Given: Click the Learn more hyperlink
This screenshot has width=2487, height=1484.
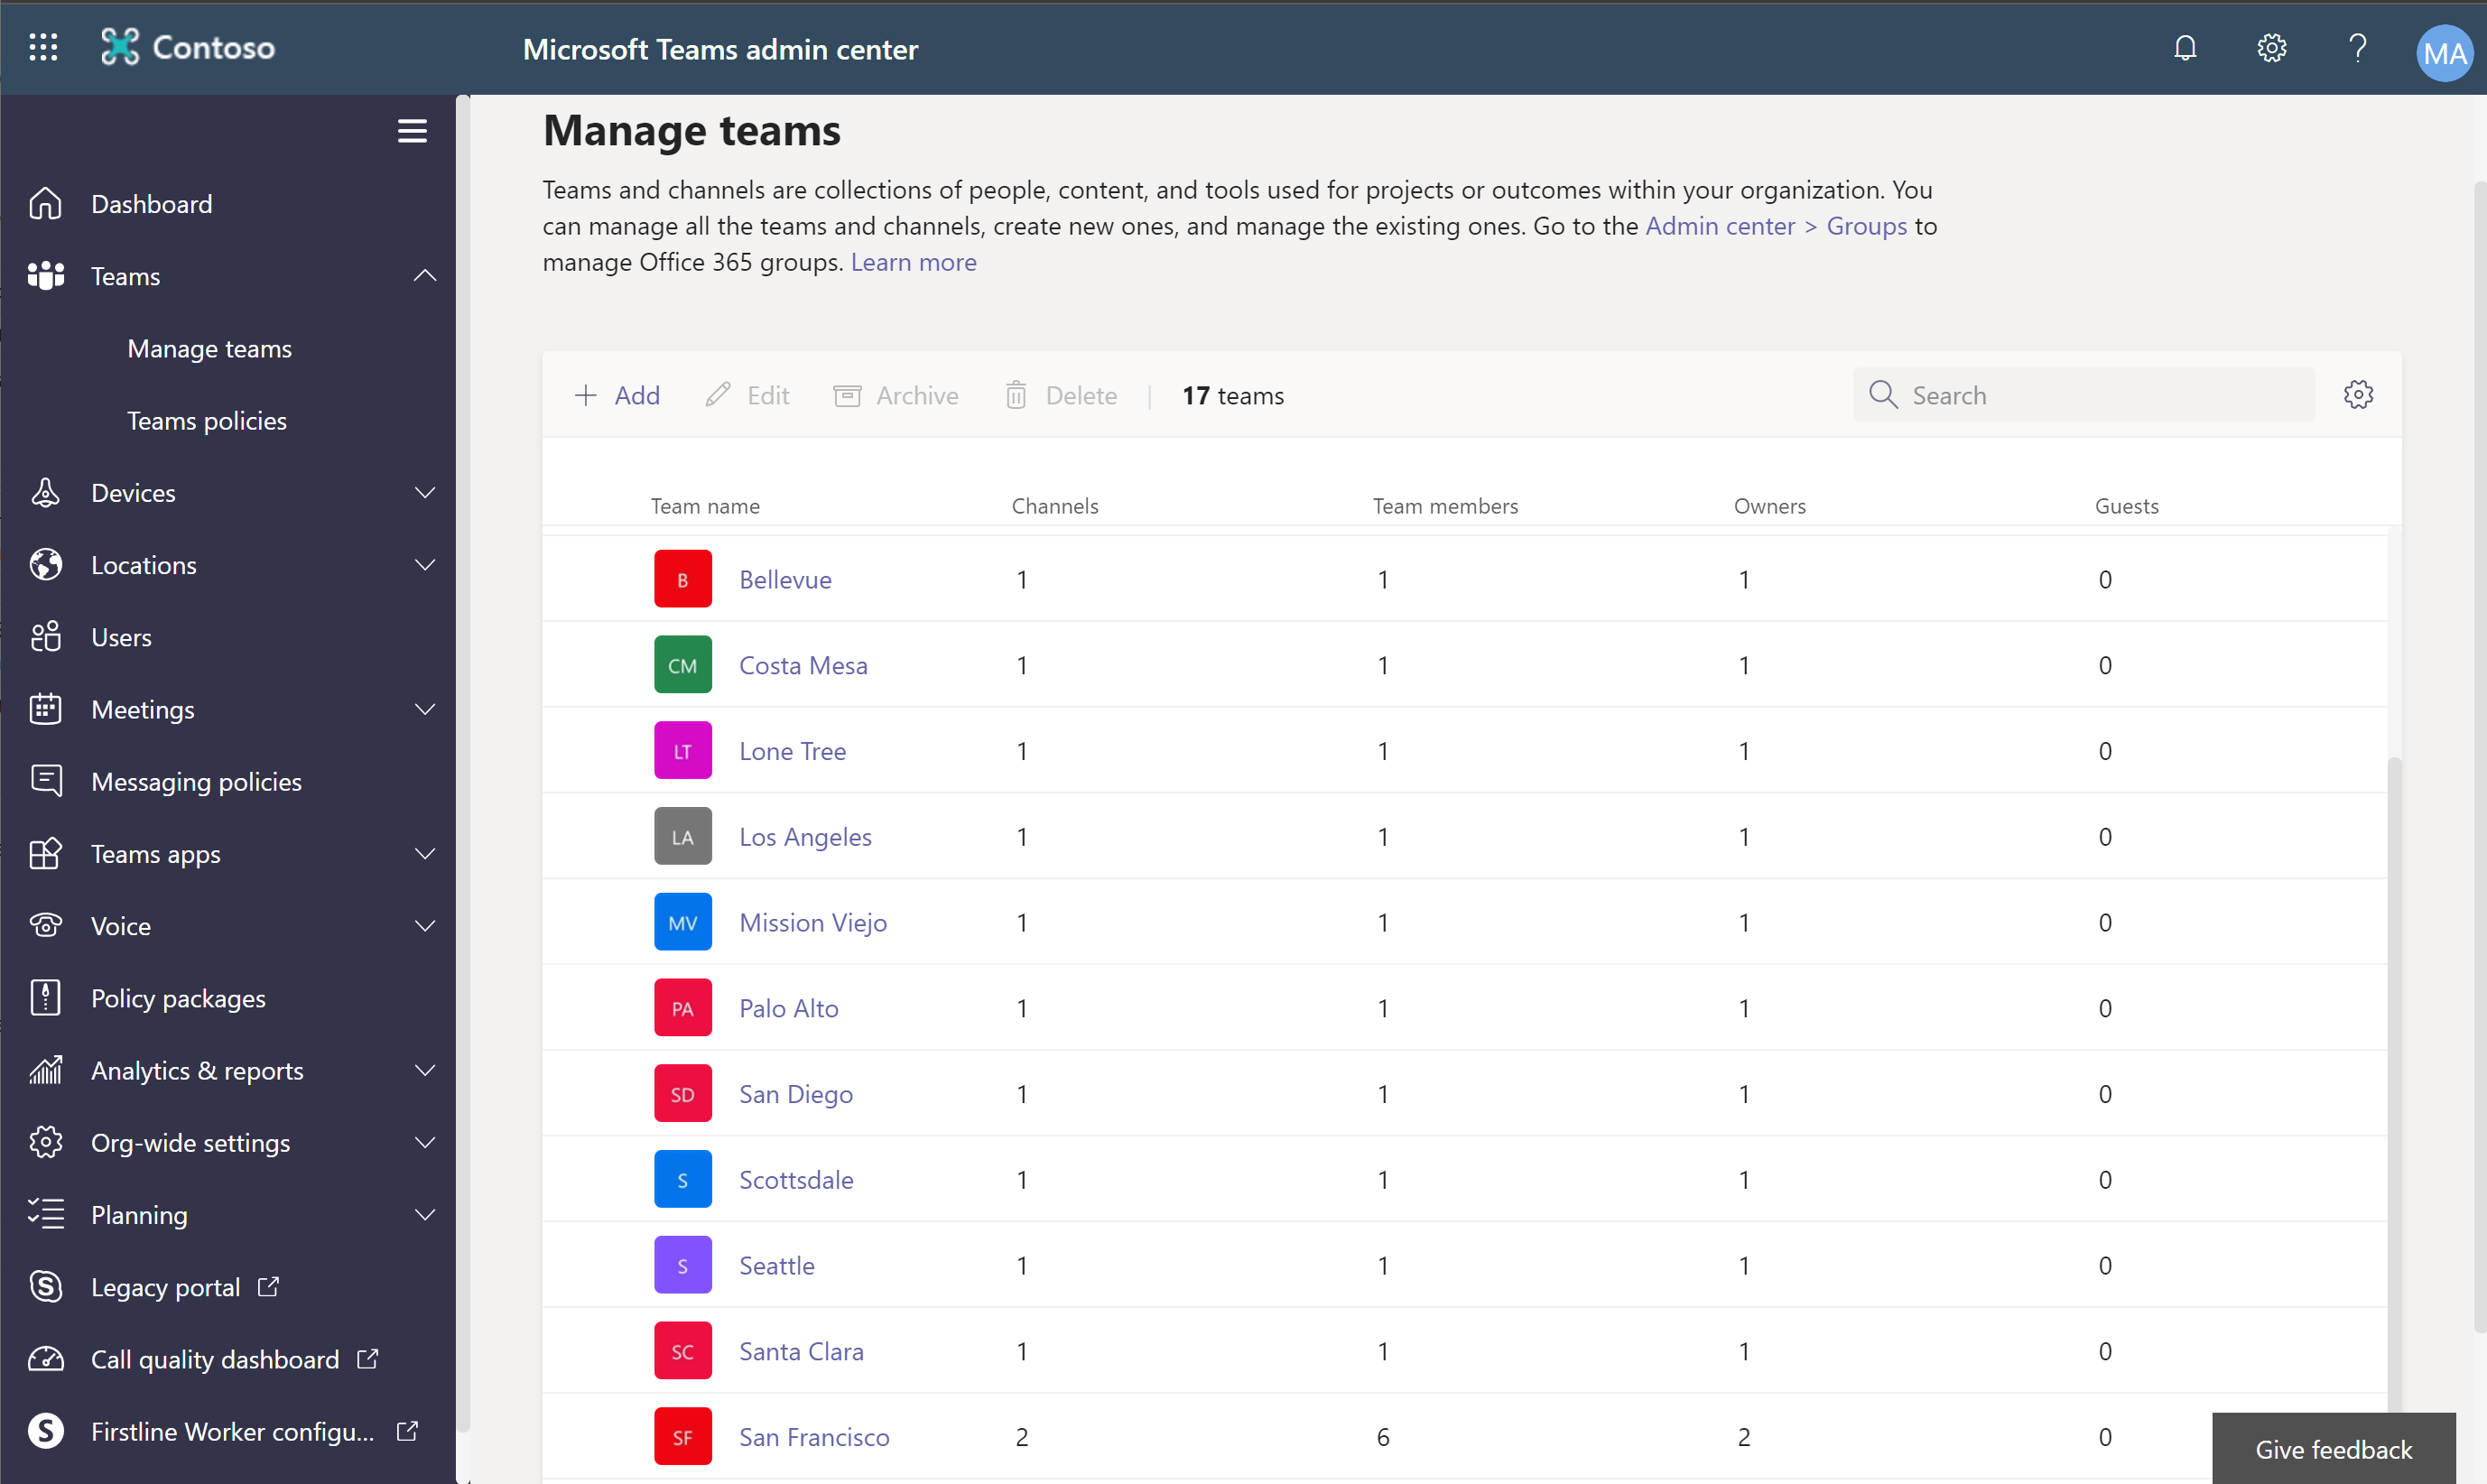Looking at the screenshot, I should (914, 262).
